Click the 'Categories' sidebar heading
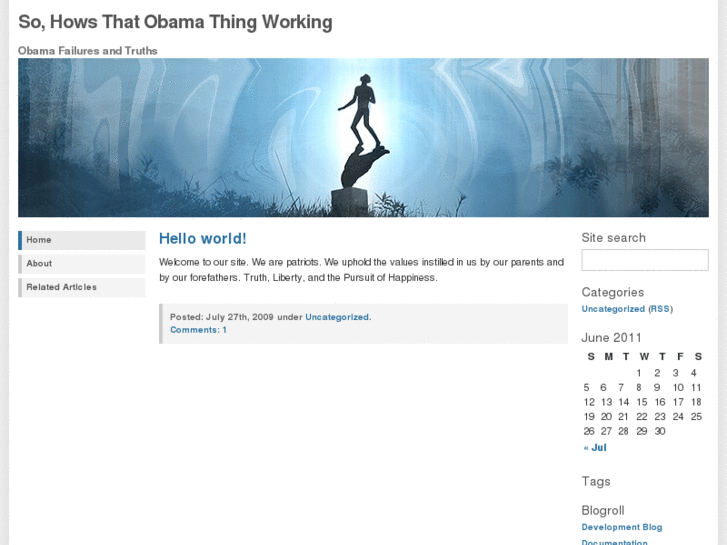 pos(613,292)
